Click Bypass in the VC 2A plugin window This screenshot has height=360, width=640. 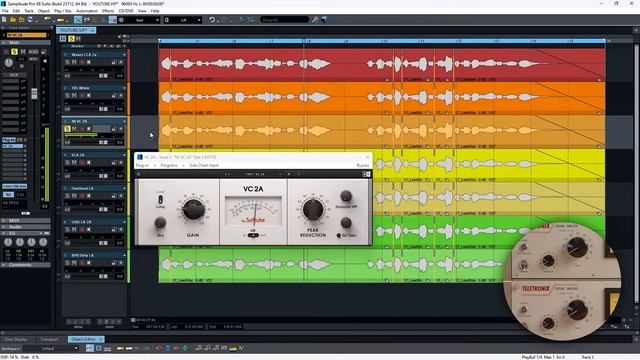pyautogui.click(x=363, y=165)
